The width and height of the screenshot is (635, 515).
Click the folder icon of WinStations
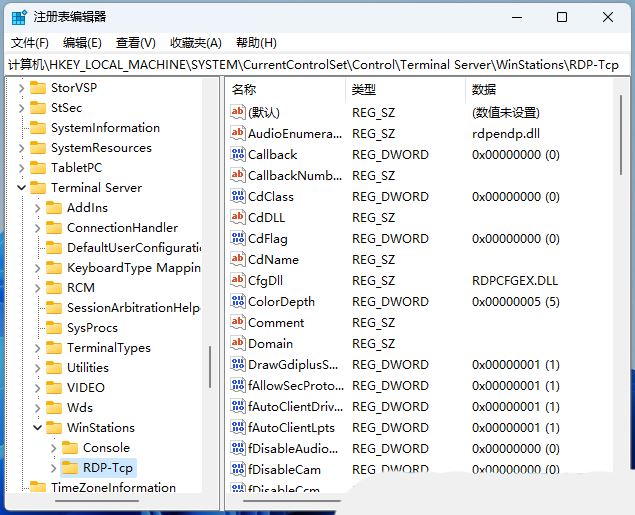click(x=54, y=428)
